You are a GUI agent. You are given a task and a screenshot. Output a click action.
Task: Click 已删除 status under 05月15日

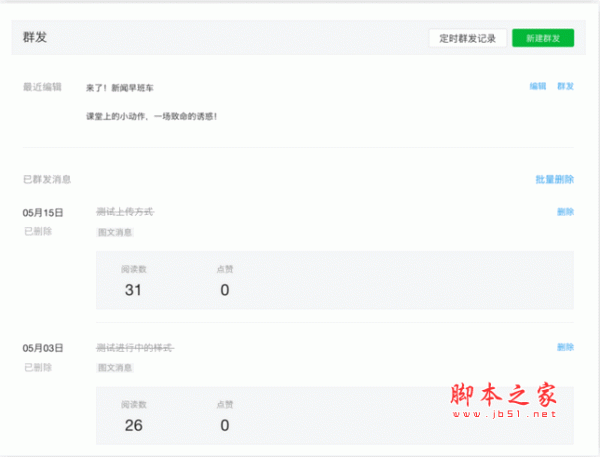click(38, 231)
